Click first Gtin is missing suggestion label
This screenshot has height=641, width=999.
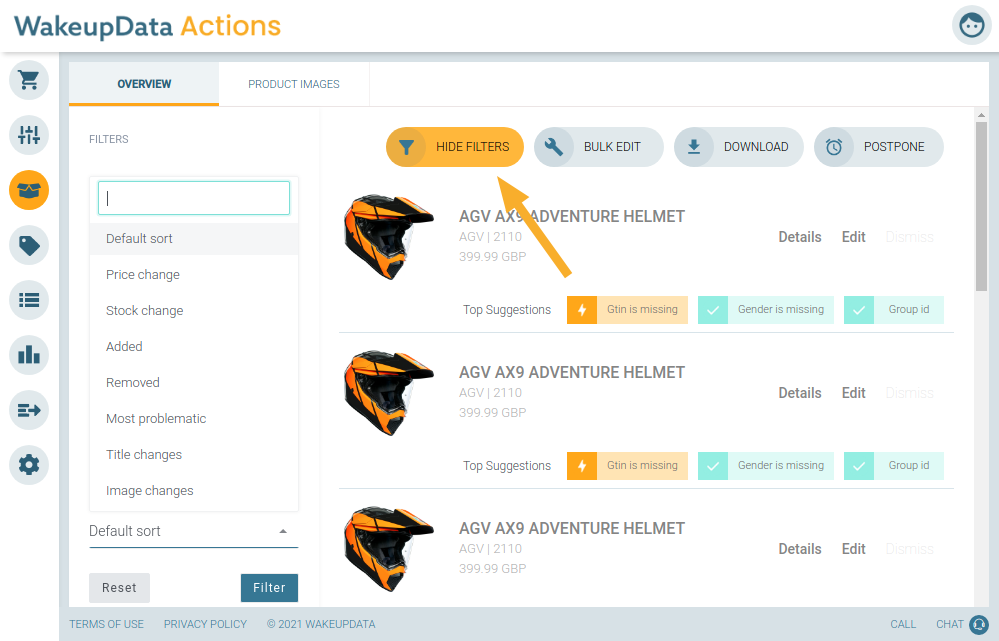tap(642, 310)
